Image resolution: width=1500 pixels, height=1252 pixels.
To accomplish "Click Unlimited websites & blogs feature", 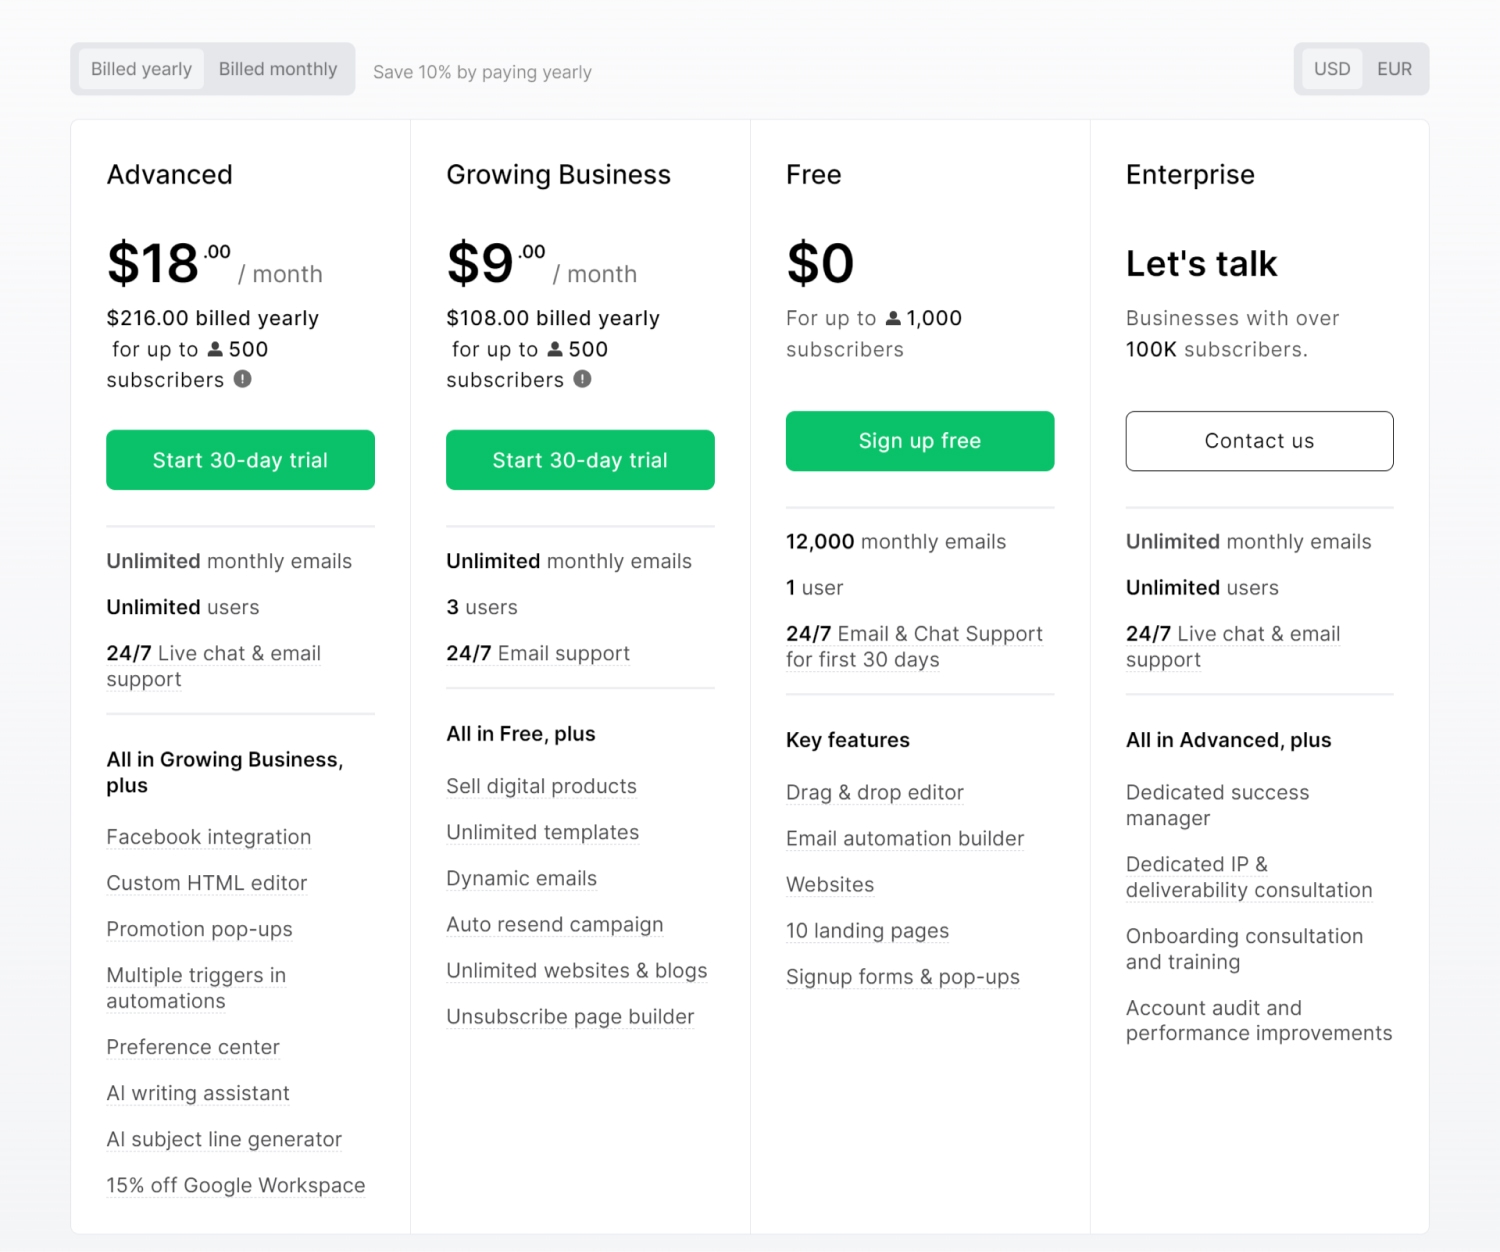I will [x=576, y=970].
